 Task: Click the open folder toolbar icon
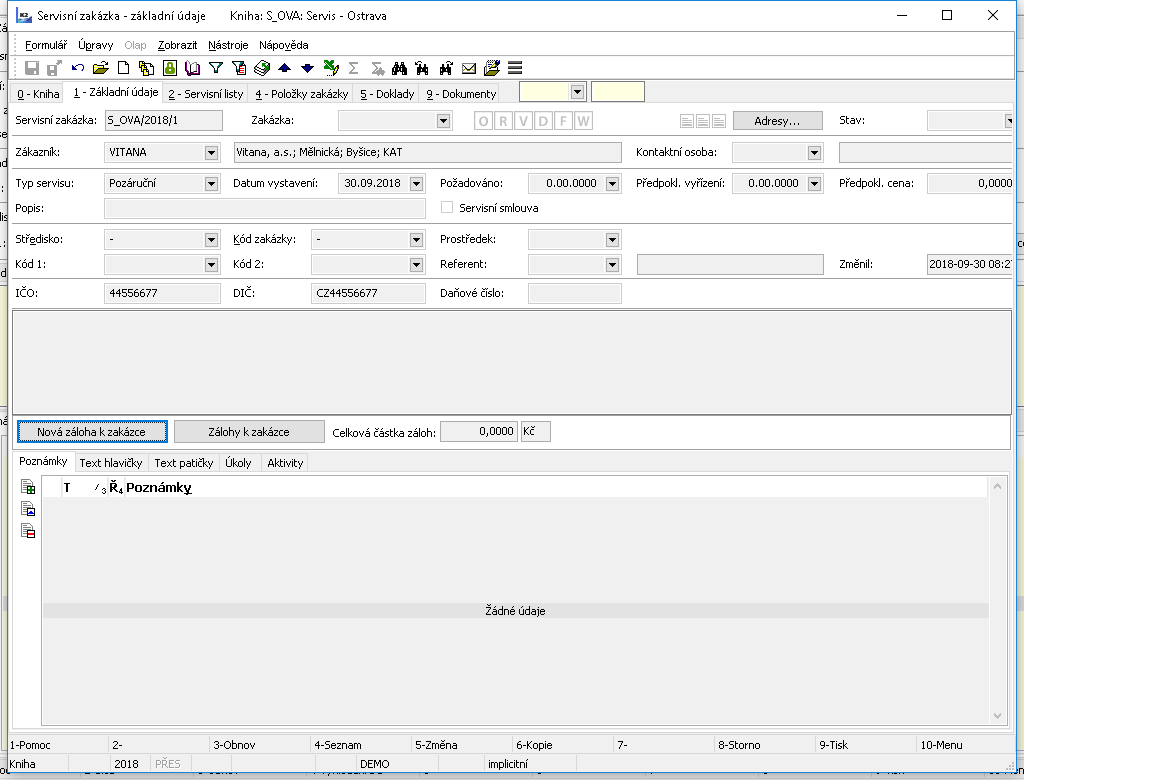100,68
